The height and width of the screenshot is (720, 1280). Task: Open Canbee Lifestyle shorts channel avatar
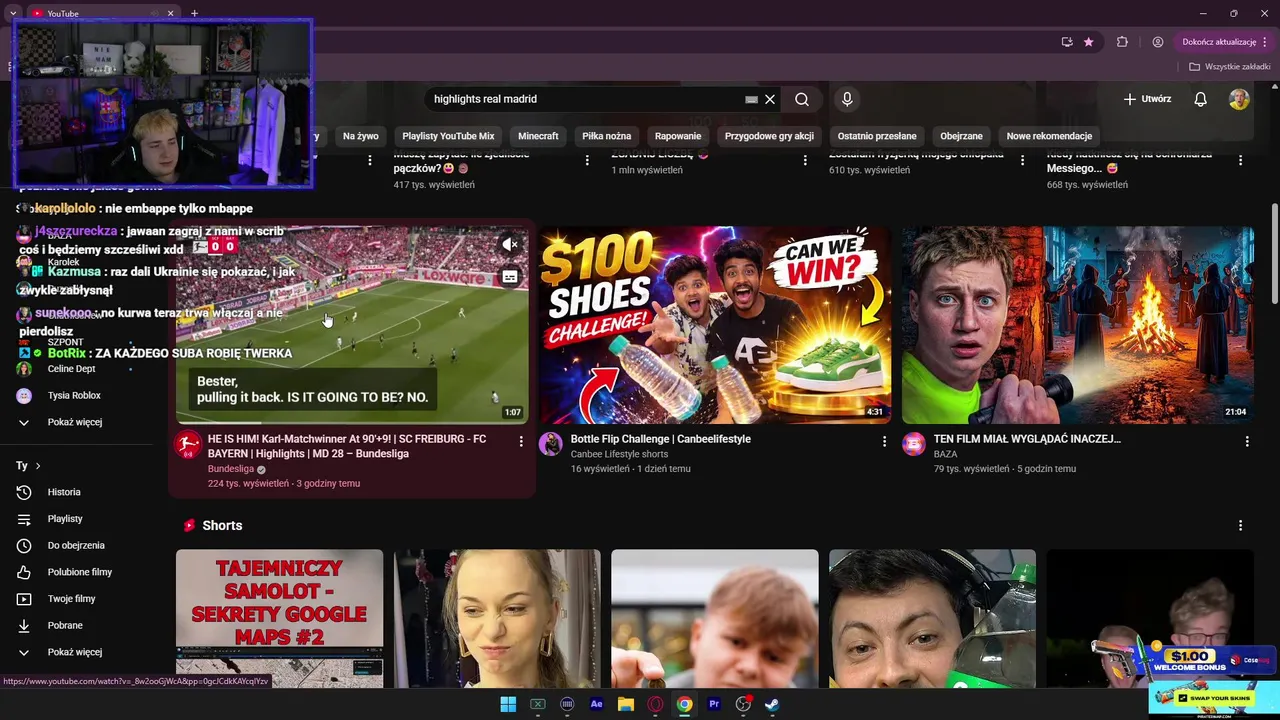551,445
